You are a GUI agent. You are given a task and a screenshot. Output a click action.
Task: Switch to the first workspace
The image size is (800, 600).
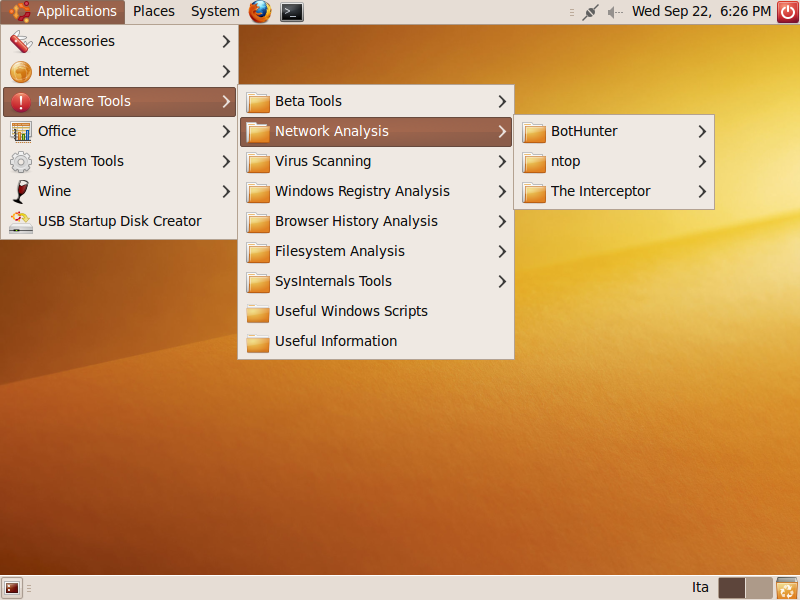[x=732, y=588]
